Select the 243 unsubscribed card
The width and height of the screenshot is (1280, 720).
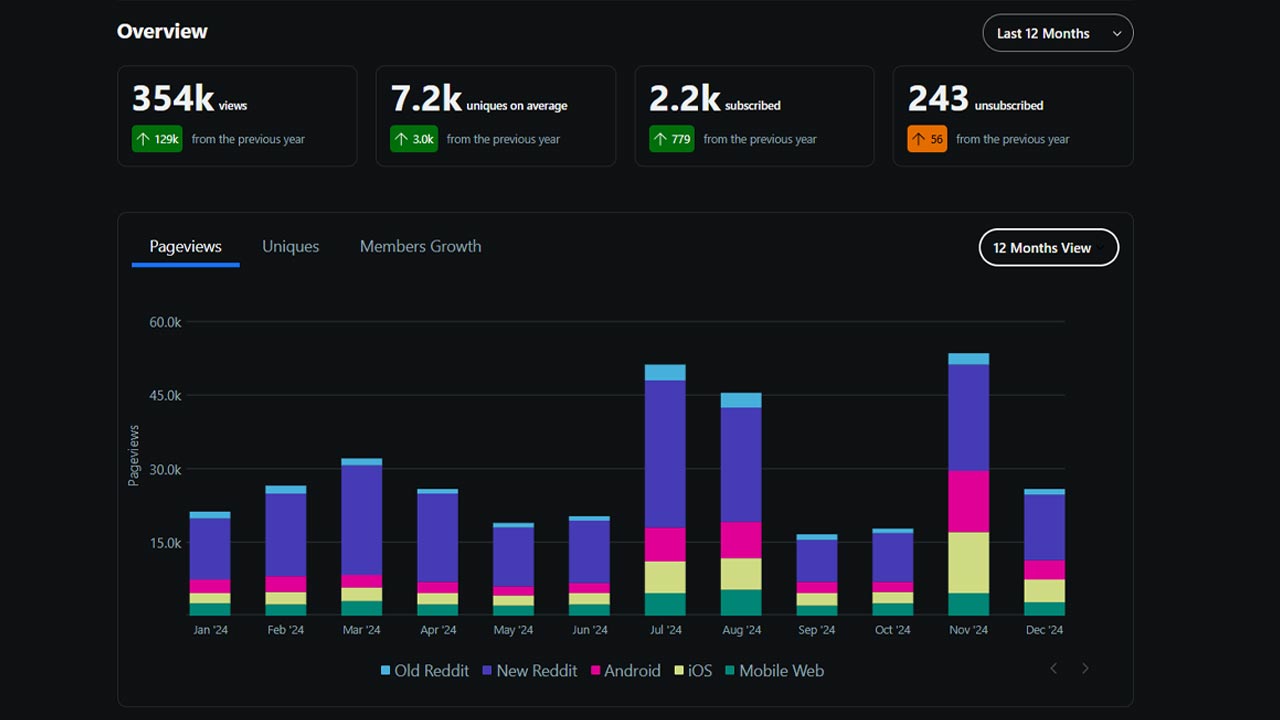tap(1013, 116)
